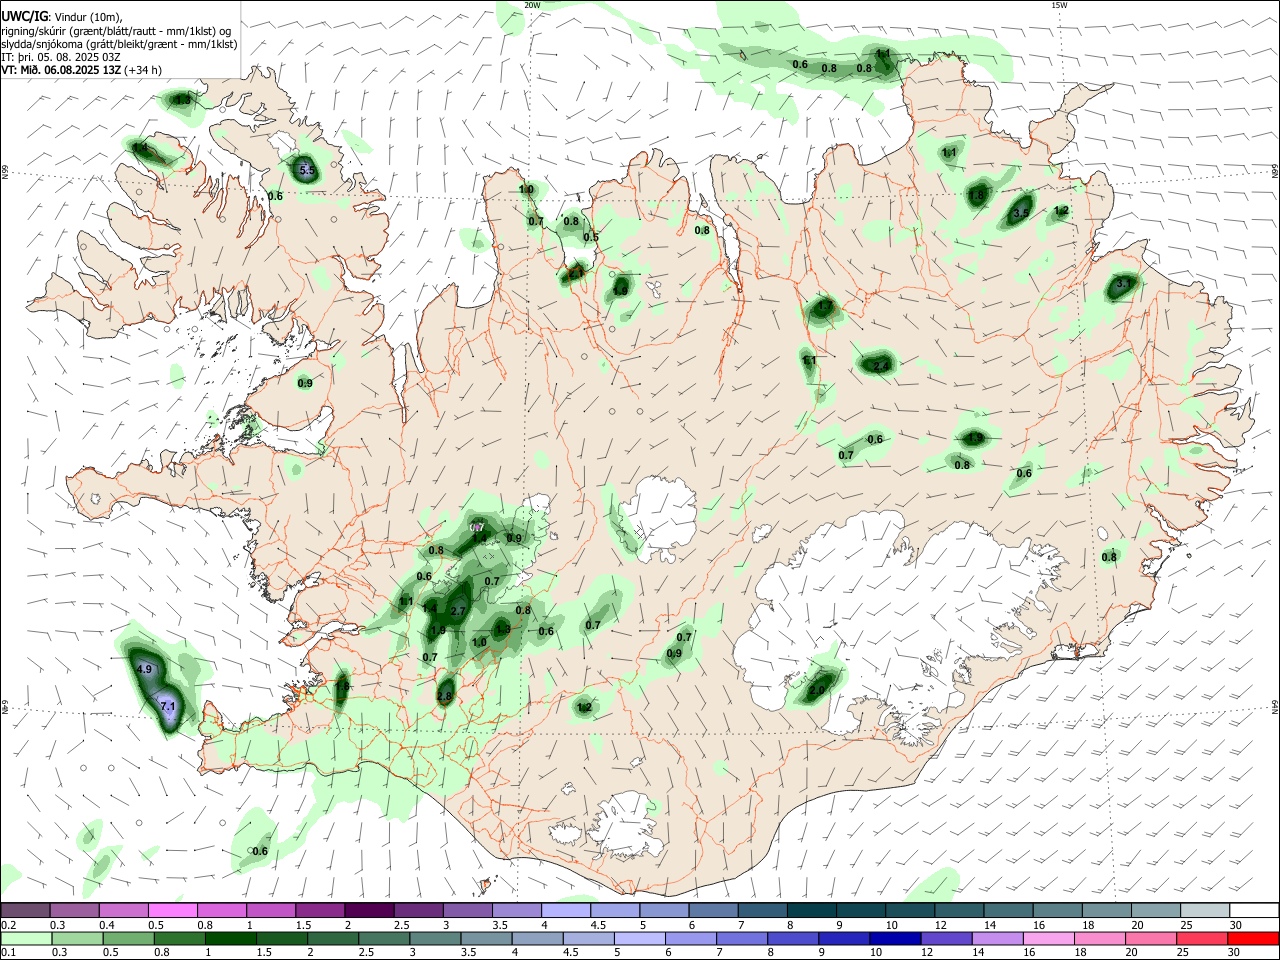This screenshot has width=1280, height=960.
Task: Click the bright pink swatch above top-row 0.5
Action: (172, 911)
